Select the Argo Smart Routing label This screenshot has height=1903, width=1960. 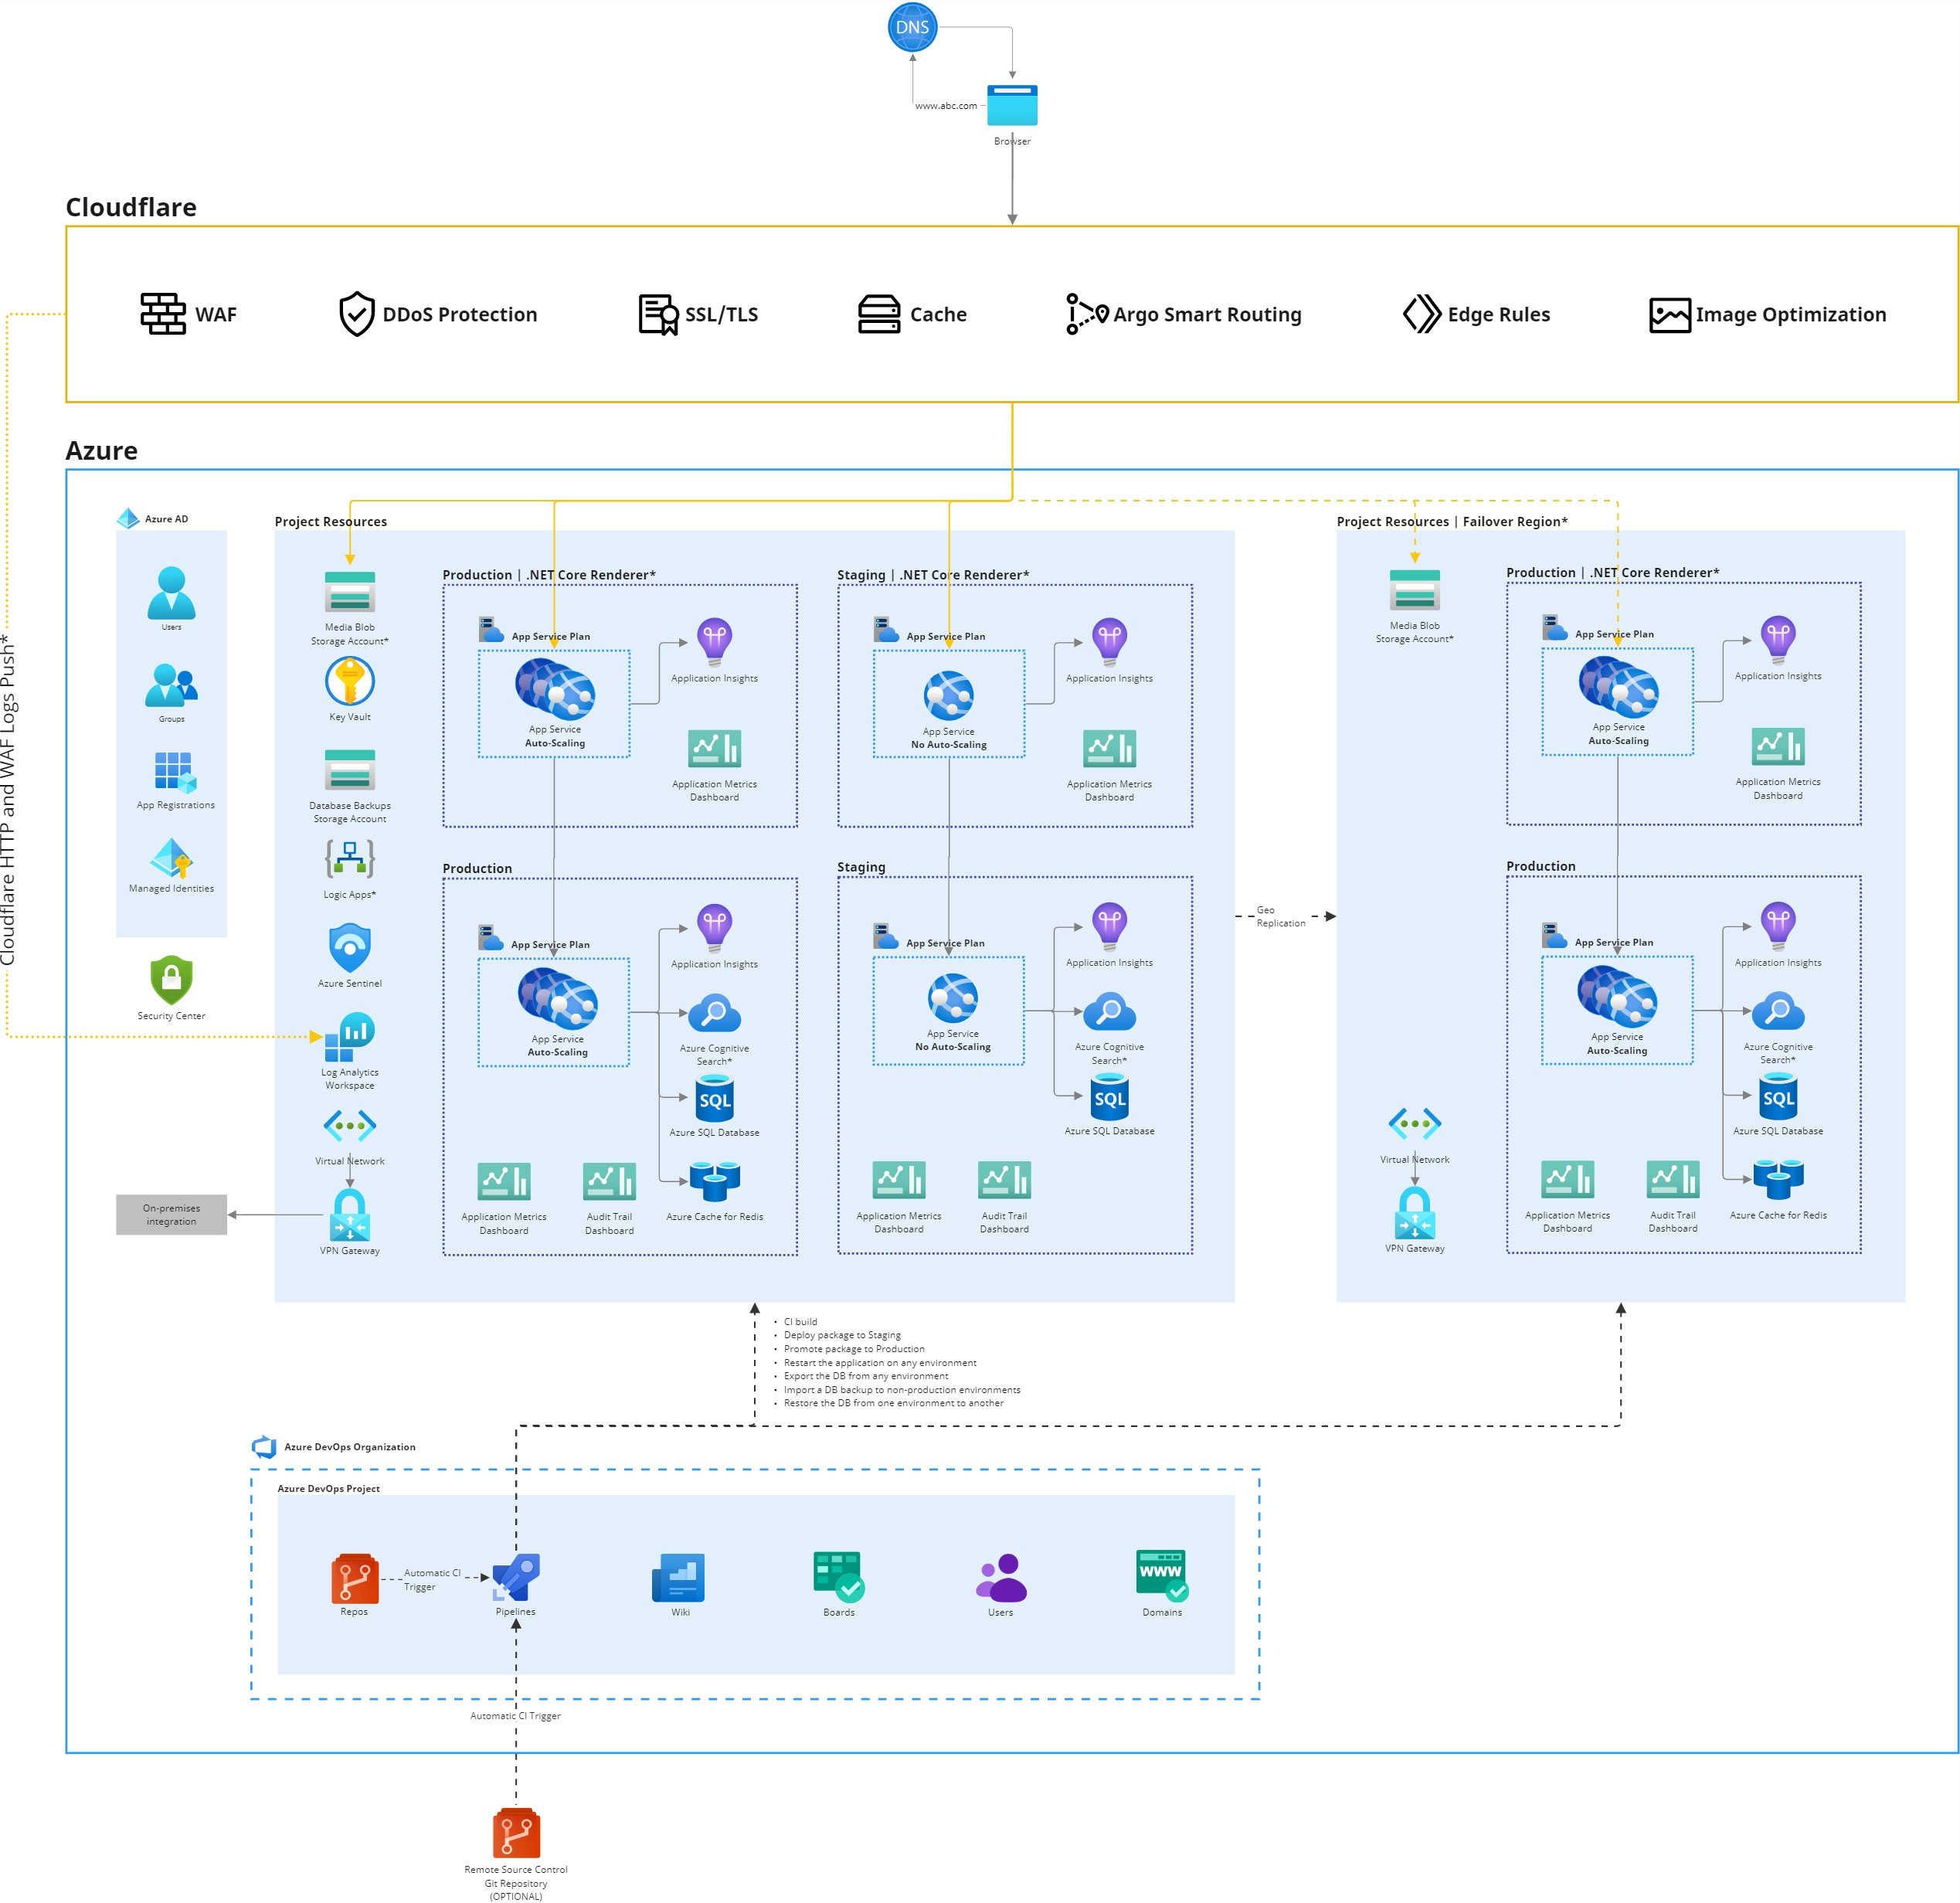pos(1205,314)
